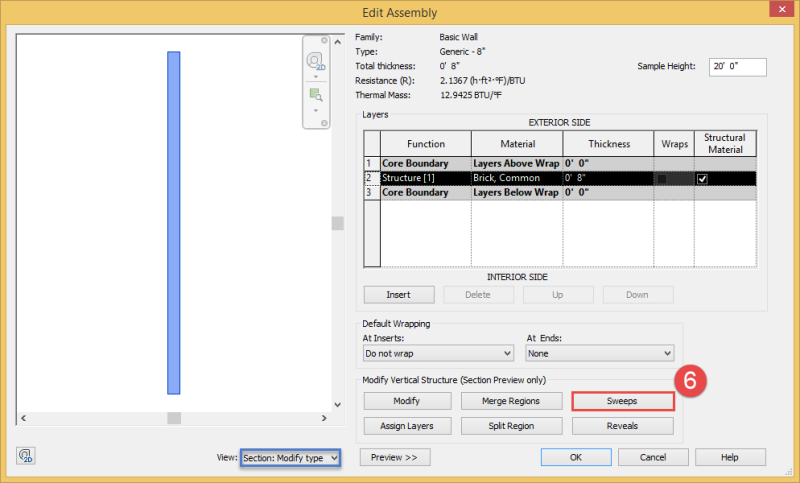
Task: Click the 2D steering wheel navigation icon
Action: click(317, 61)
